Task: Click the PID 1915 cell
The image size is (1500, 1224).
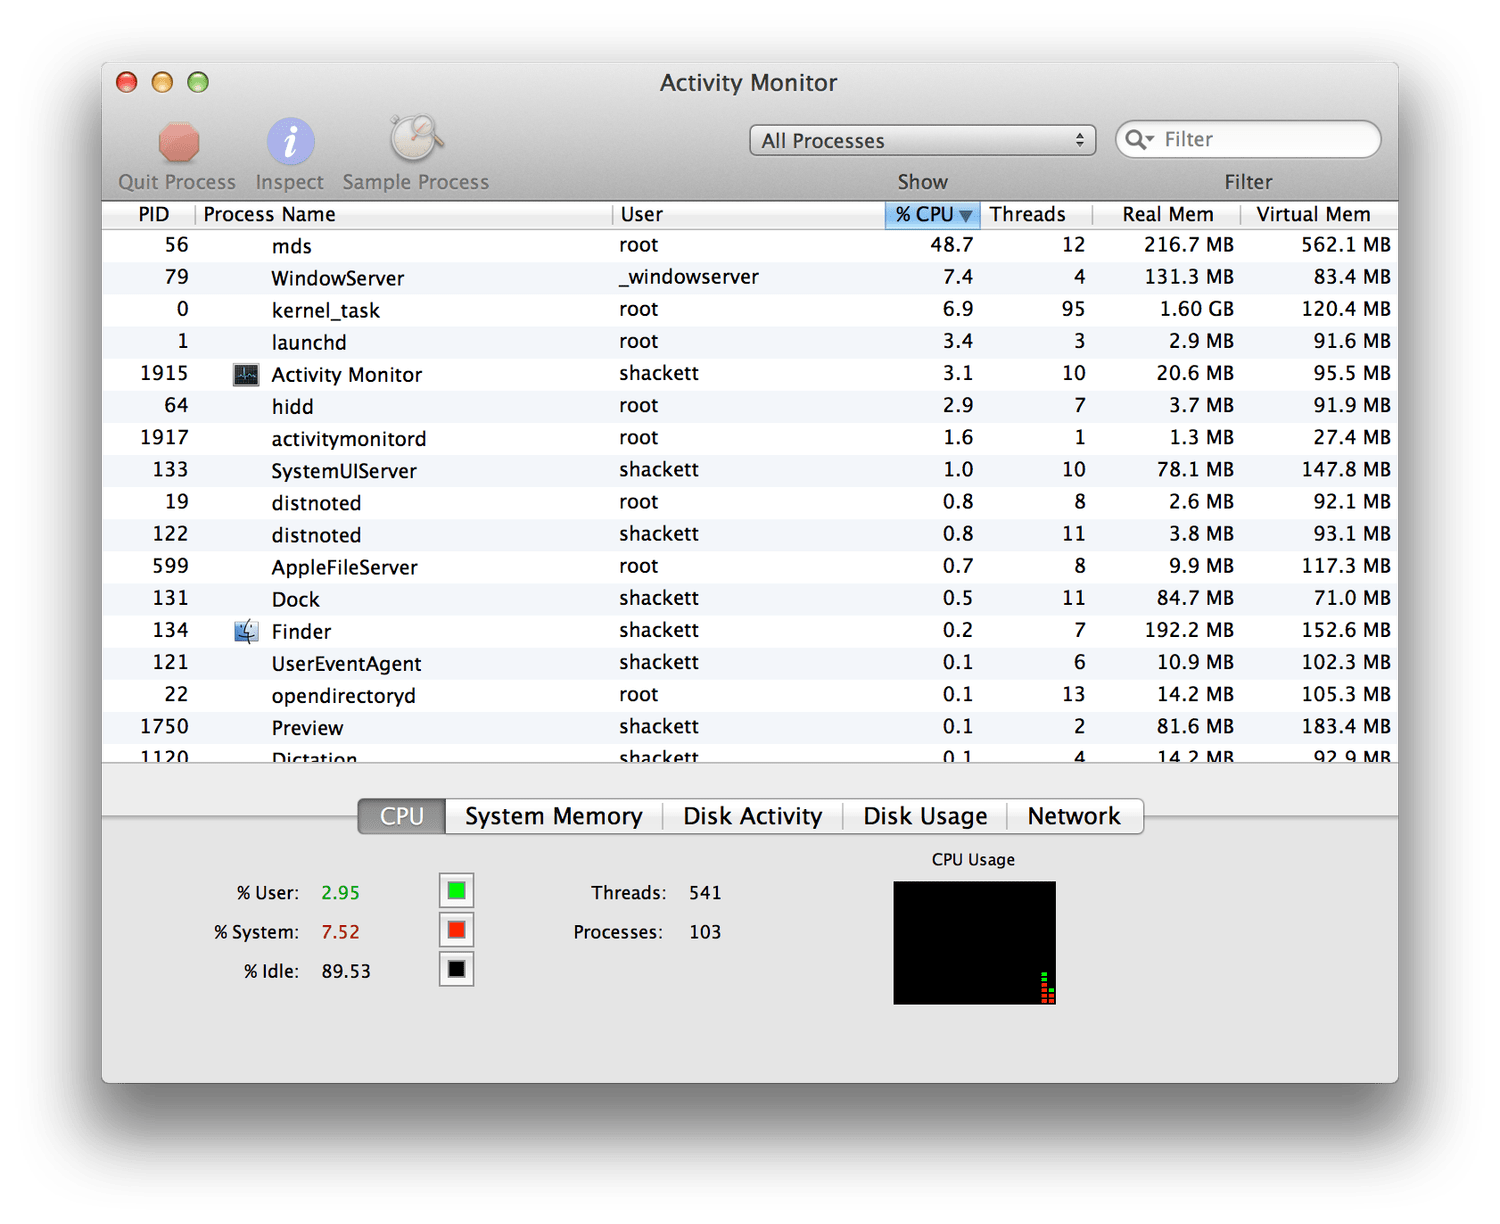Action: pyautogui.click(x=164, y=373)
